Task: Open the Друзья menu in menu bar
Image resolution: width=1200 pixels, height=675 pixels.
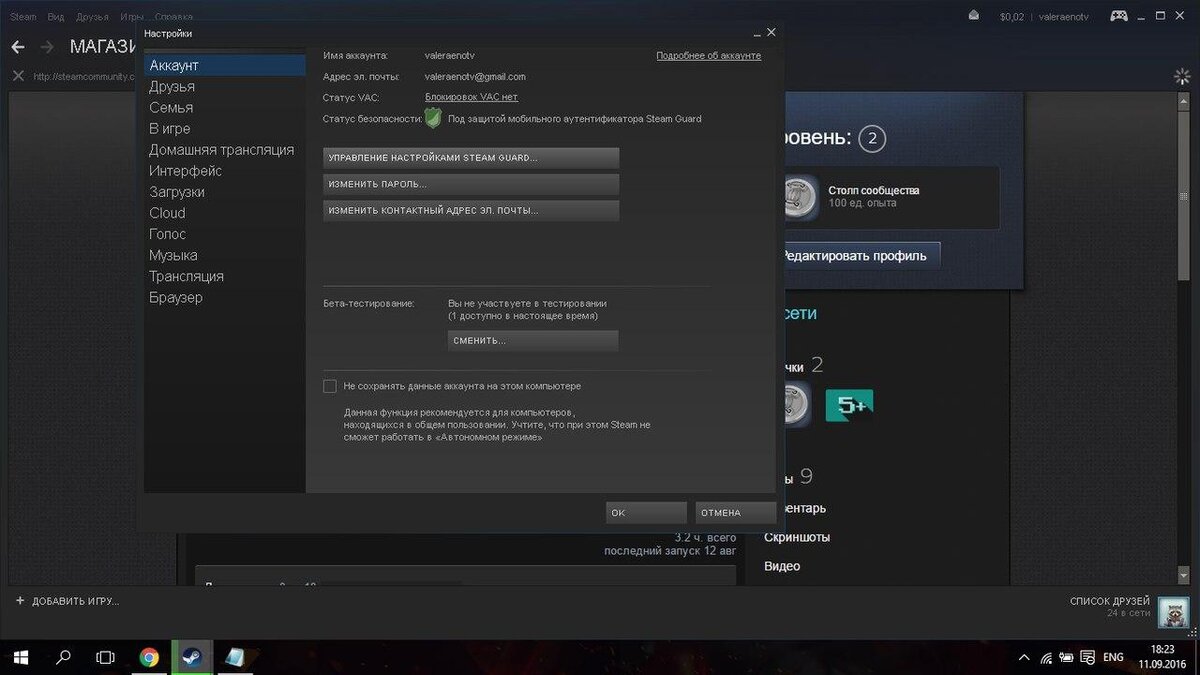Action: pyautogui.click(x=92, y=17)
